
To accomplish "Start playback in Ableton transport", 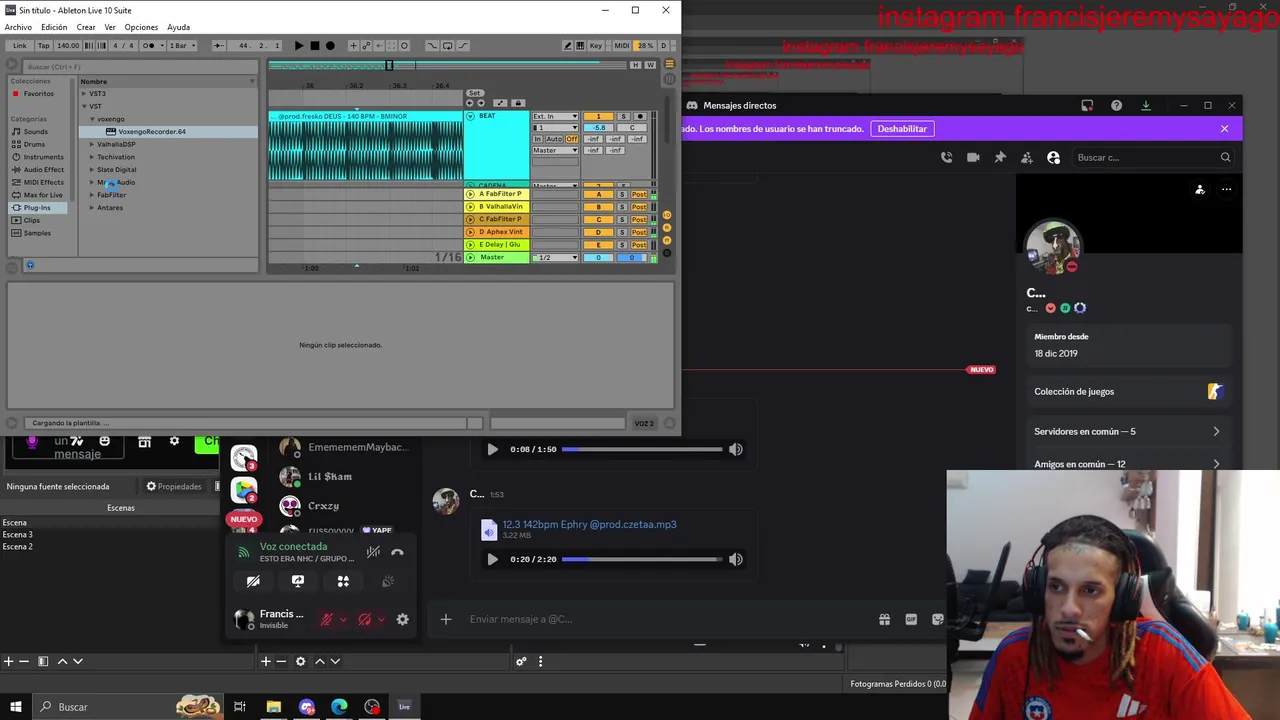I will click(x=298, y=45).
